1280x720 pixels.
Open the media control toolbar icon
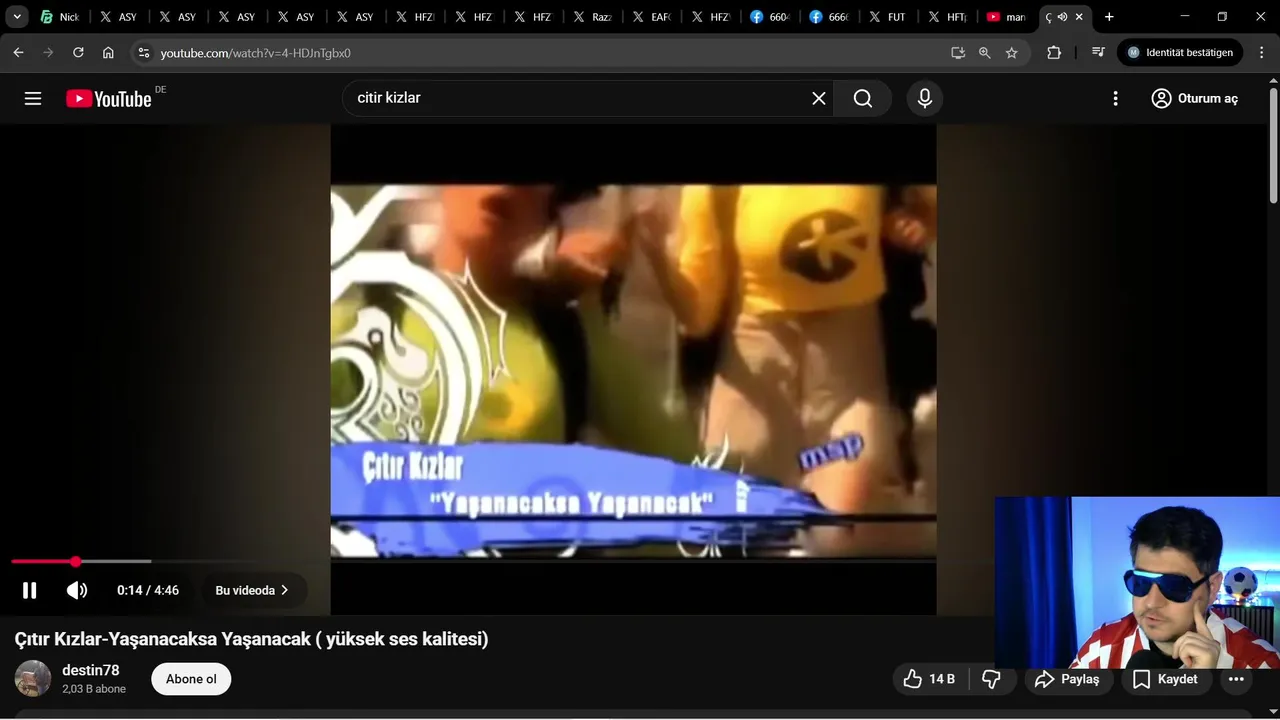click(1098, 53)
